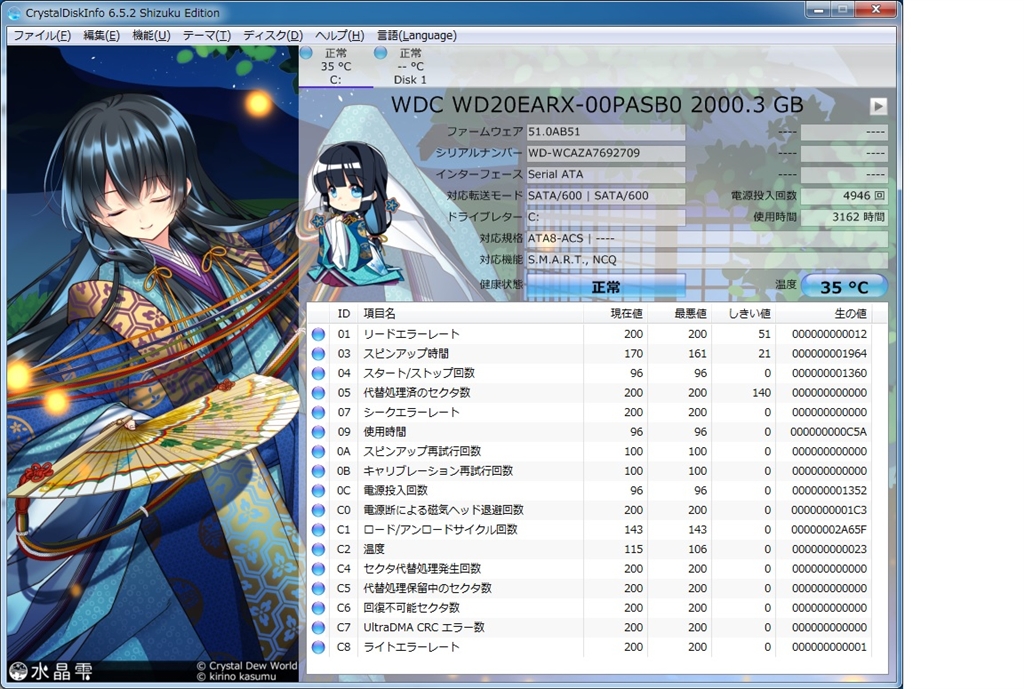Image resolution: width=1024 pixels, height=689 pixels.
Task: Open the 言語(Language) menu
Action: click(417, 35)
